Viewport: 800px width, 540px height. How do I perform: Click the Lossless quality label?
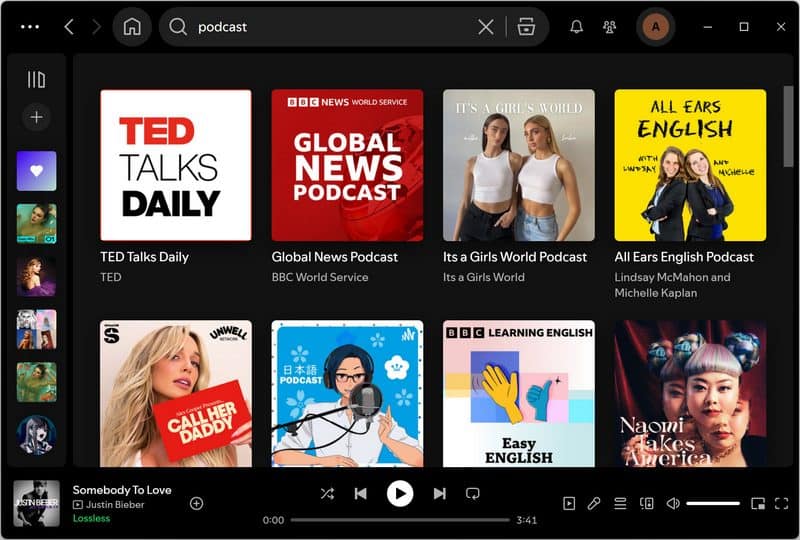(x=91, y=519)
